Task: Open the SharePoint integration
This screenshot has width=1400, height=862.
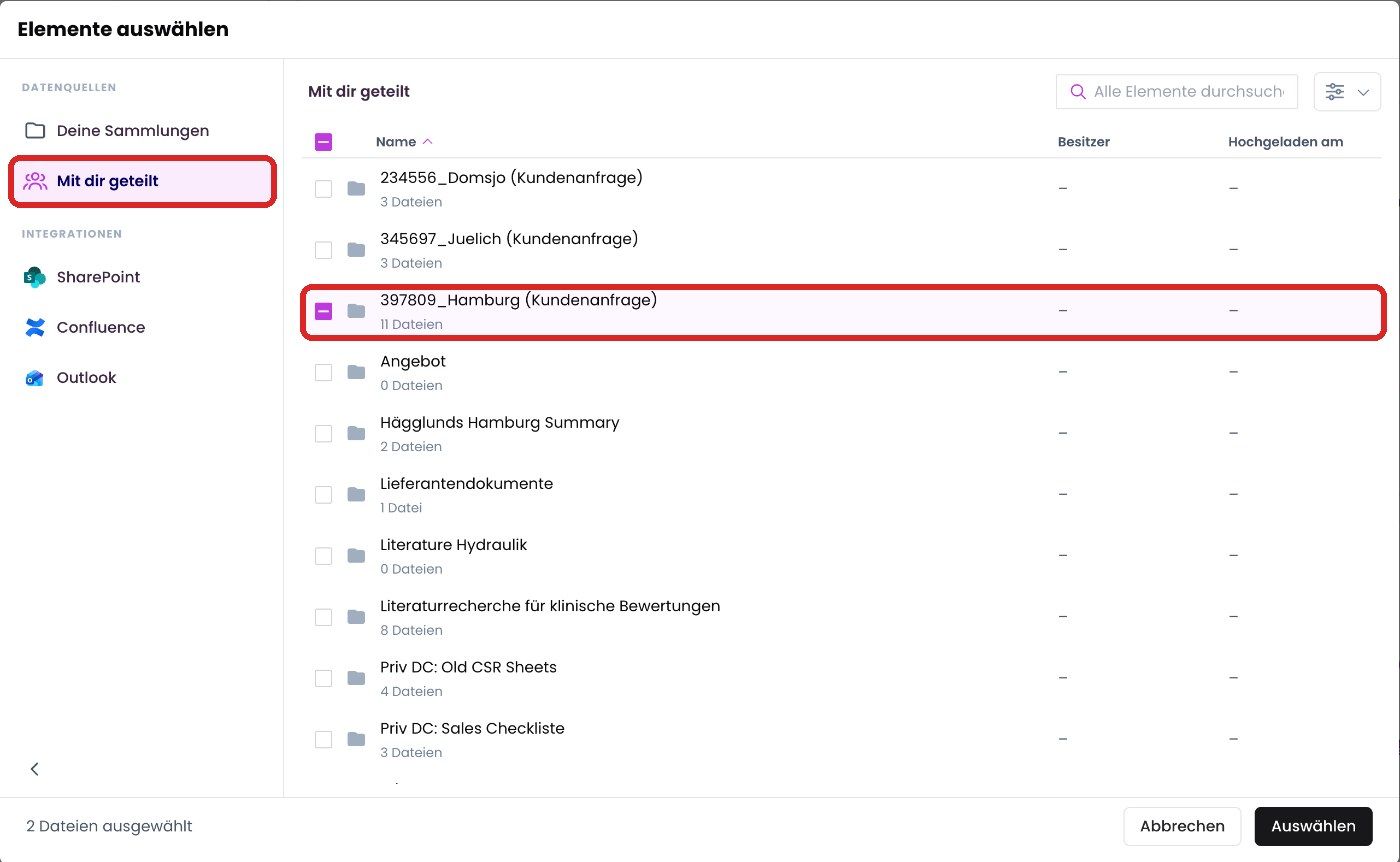Action: 142,277
